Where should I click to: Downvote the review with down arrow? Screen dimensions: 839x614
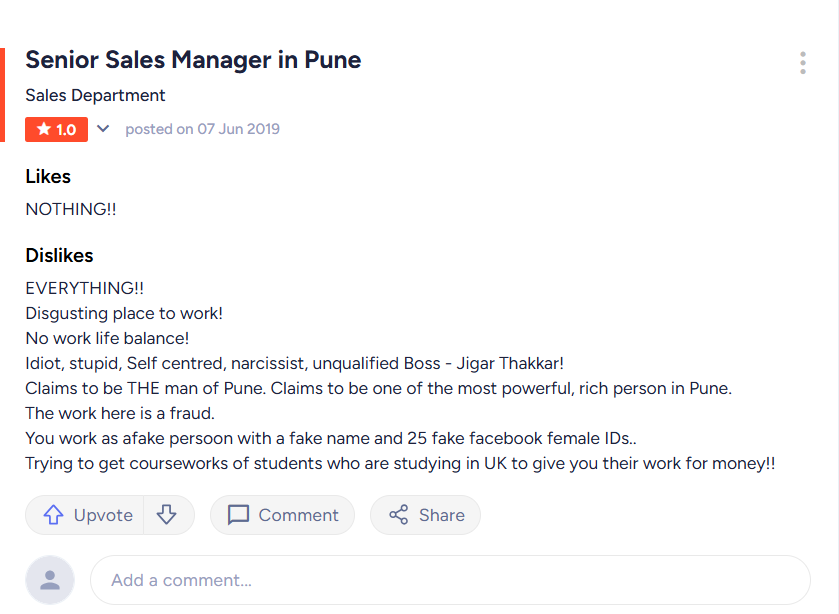pyautogui.click(x=167, y=515)
